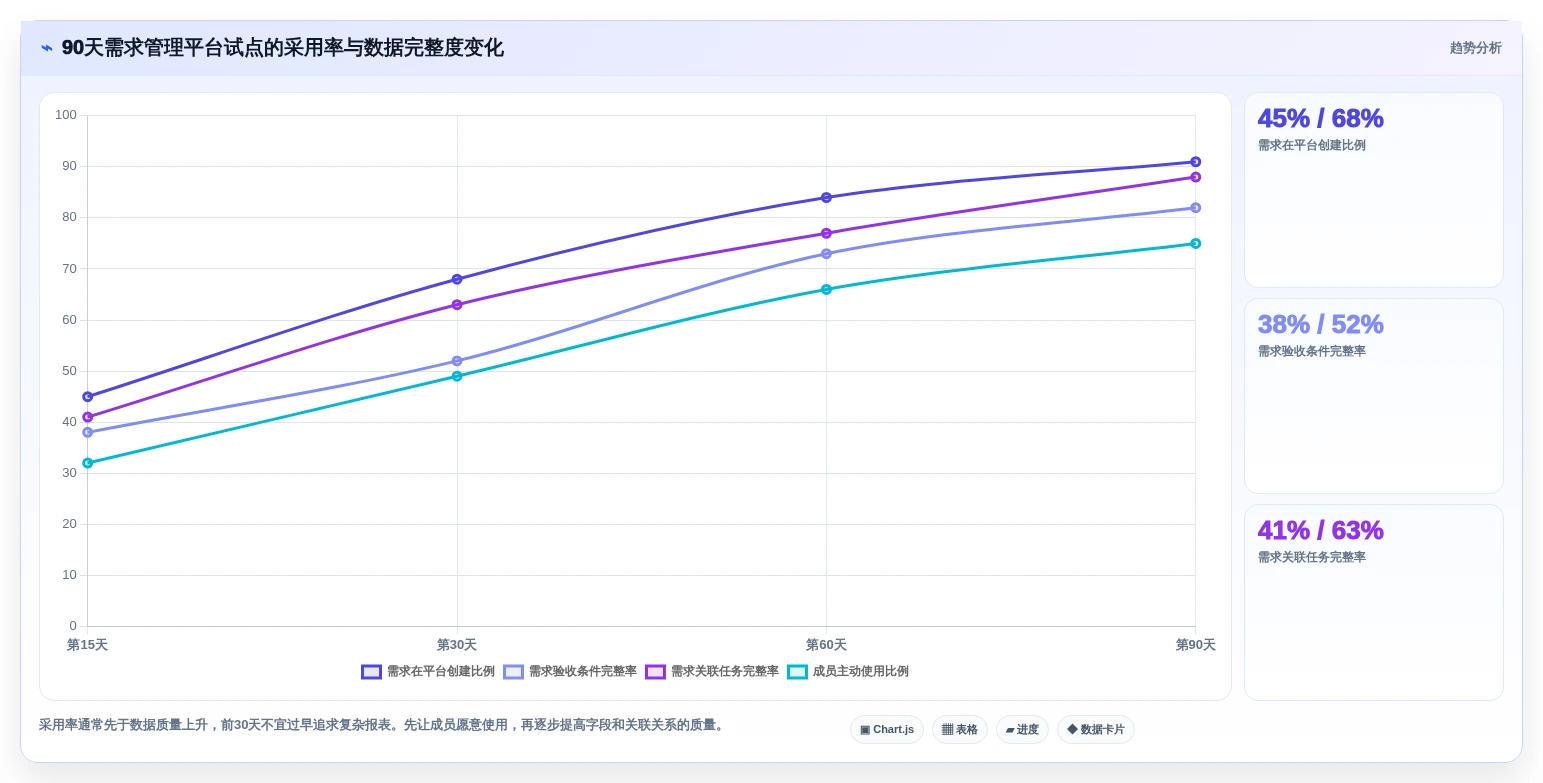Click 成员主动使用比例 point at 第30天 (49)
This screenshot has height=783, width=1543.
[457, 376]
